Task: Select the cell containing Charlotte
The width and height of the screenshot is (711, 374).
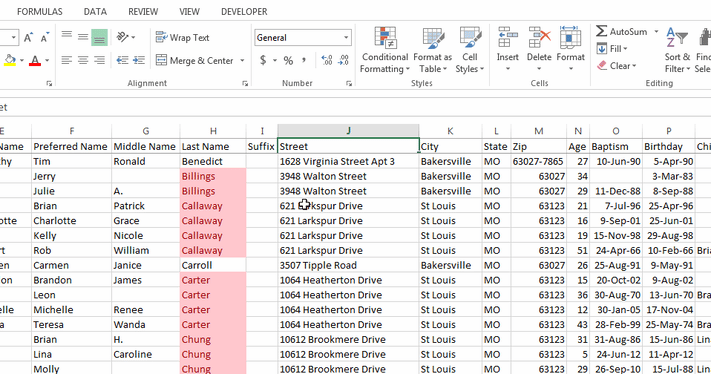Action: tap(72, 221)
